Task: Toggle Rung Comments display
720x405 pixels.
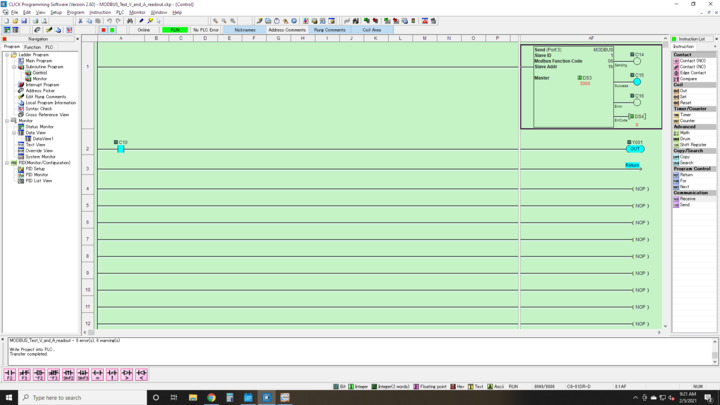Action: (x=329, y=30)
